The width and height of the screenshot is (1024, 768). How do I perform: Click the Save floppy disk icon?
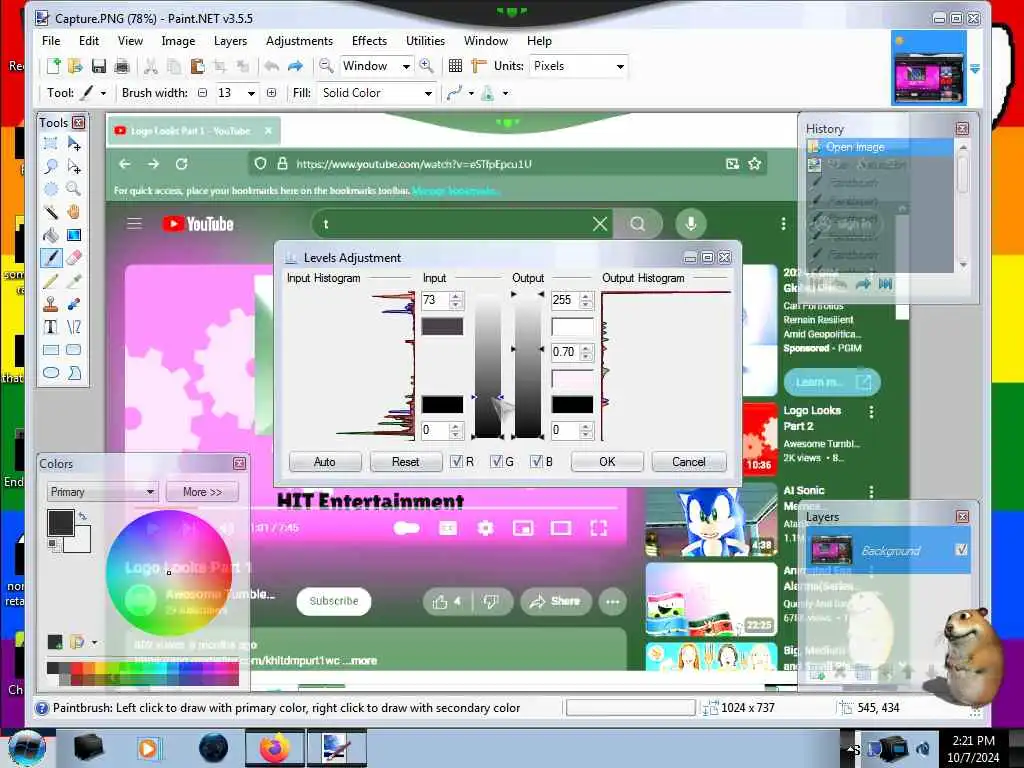pyautogui.click(x=99, y=66)
